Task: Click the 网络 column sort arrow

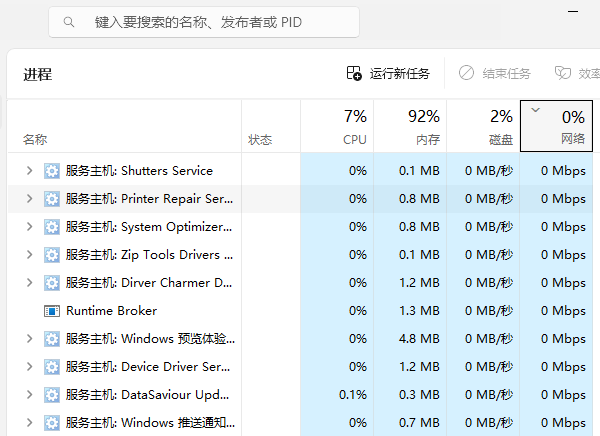Action: (x=535, y=110)
